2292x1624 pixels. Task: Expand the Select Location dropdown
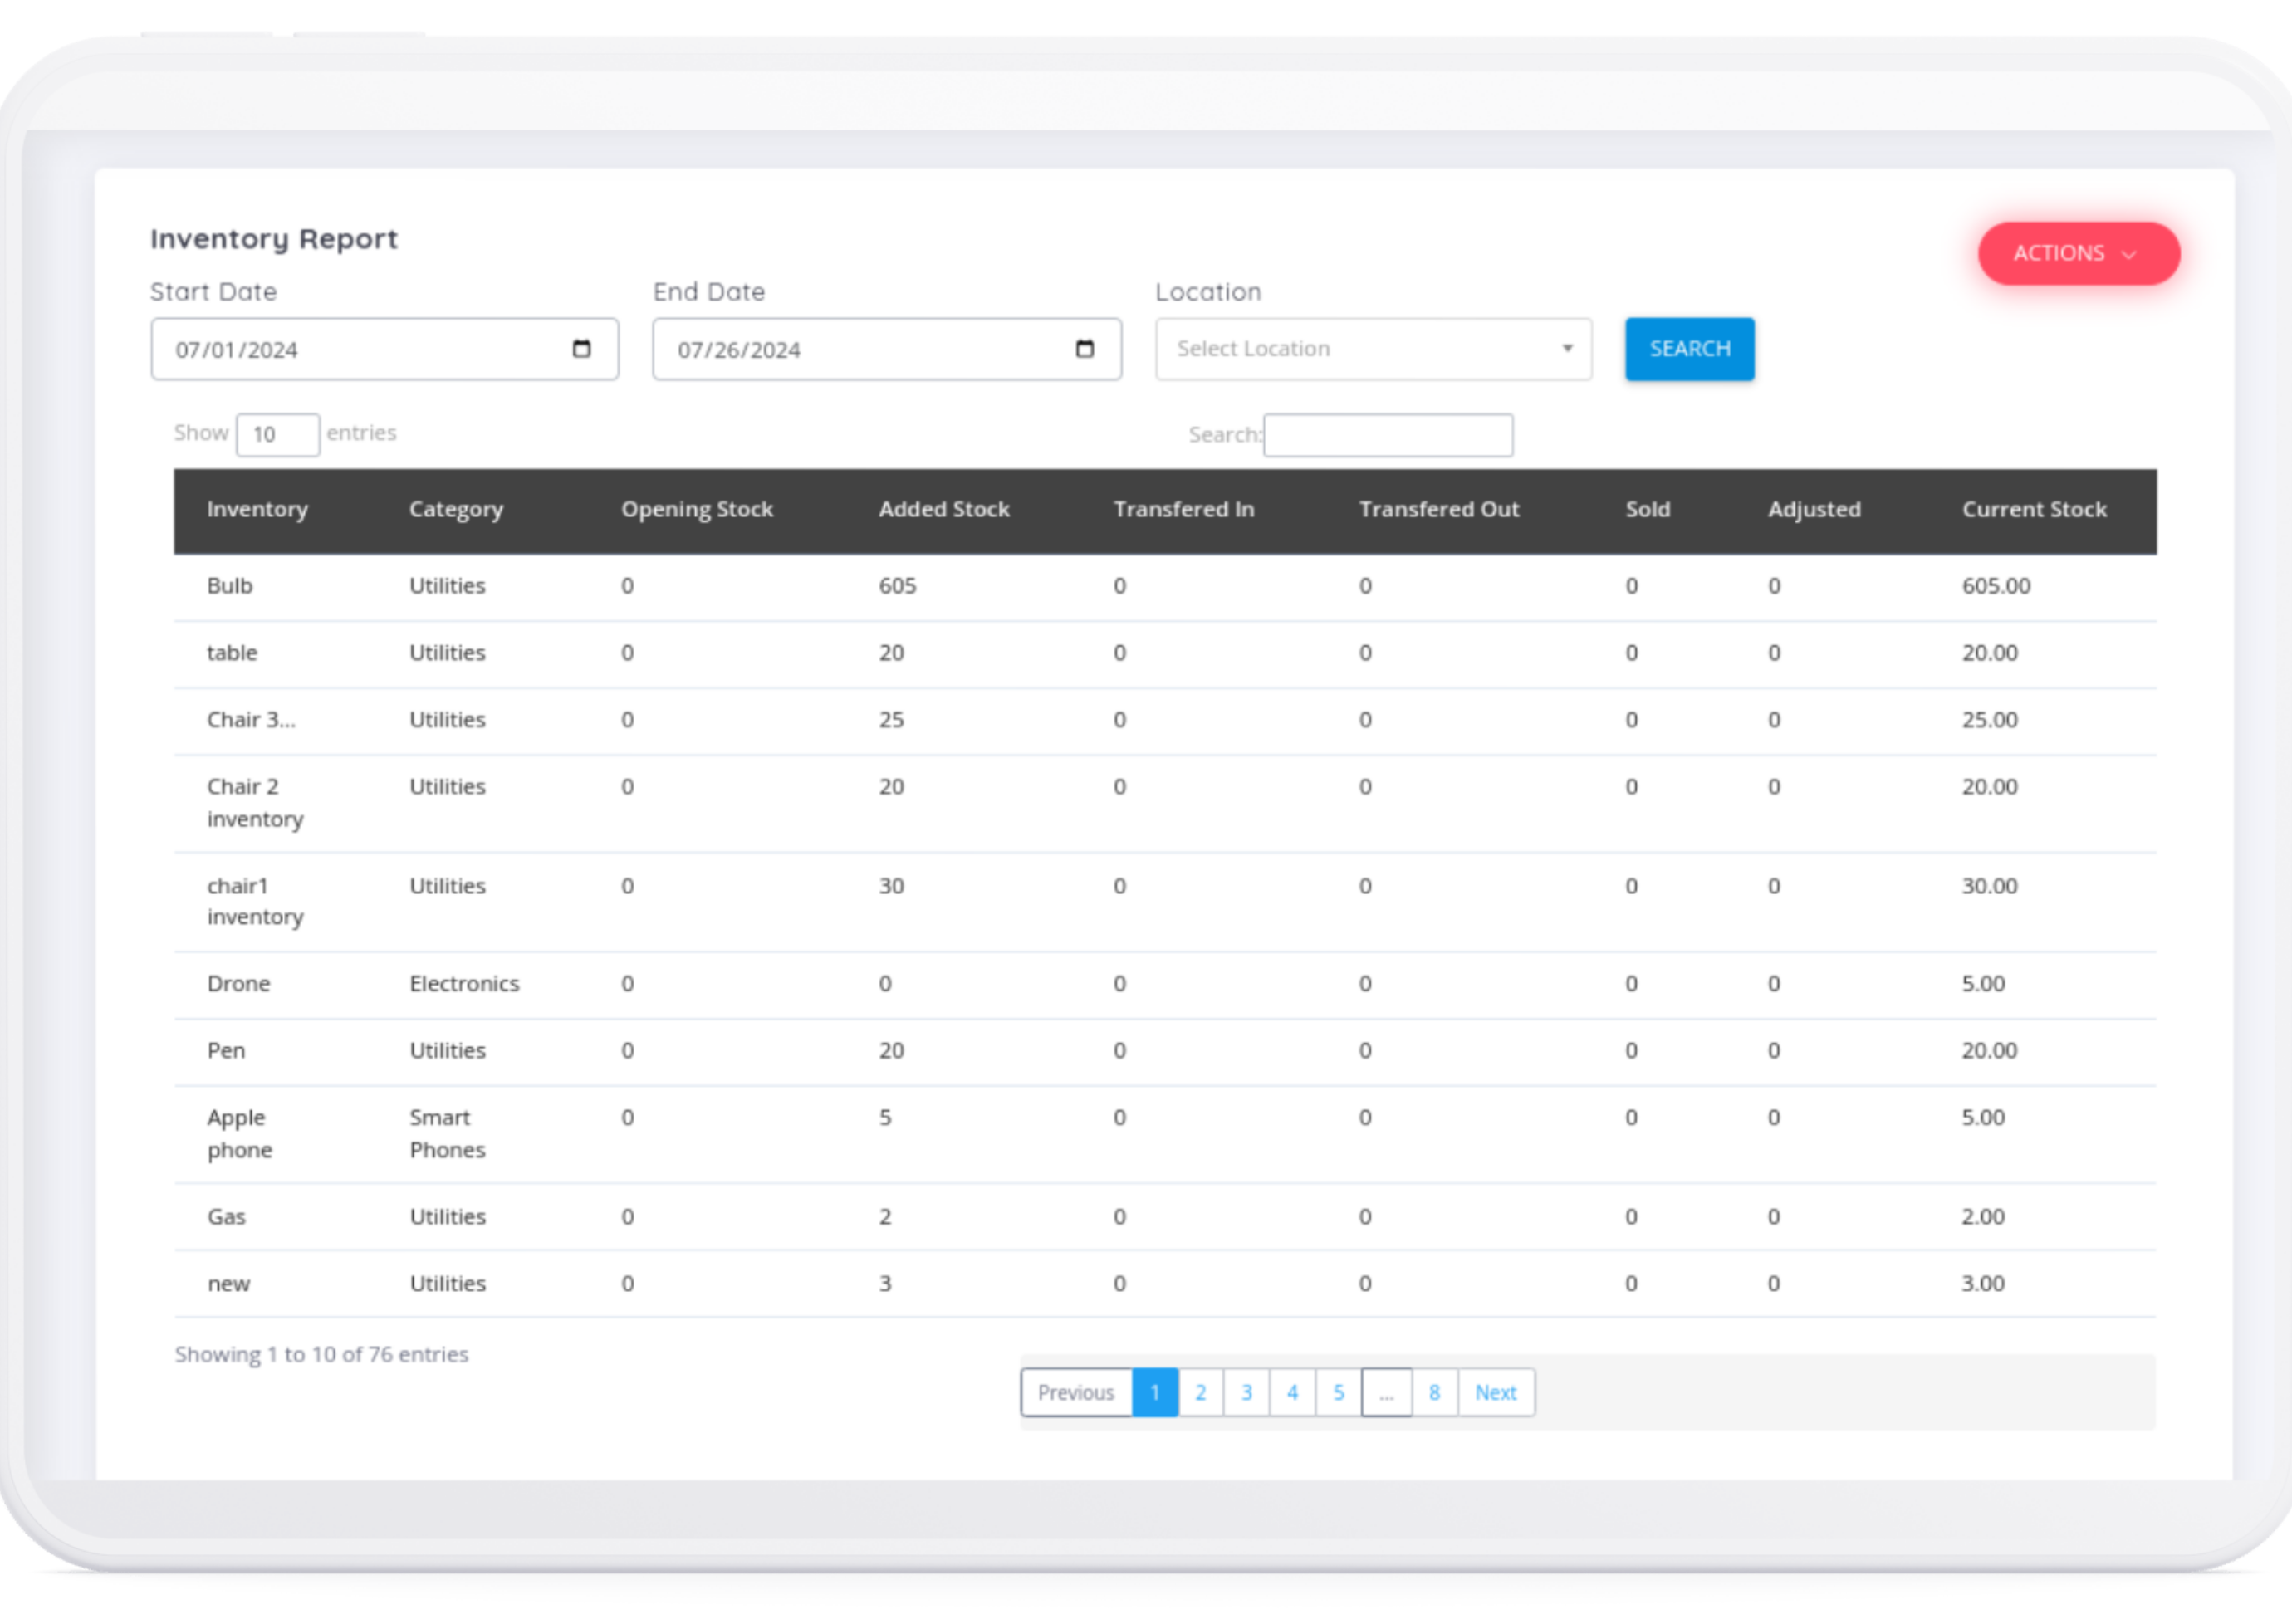(1372, 349)
